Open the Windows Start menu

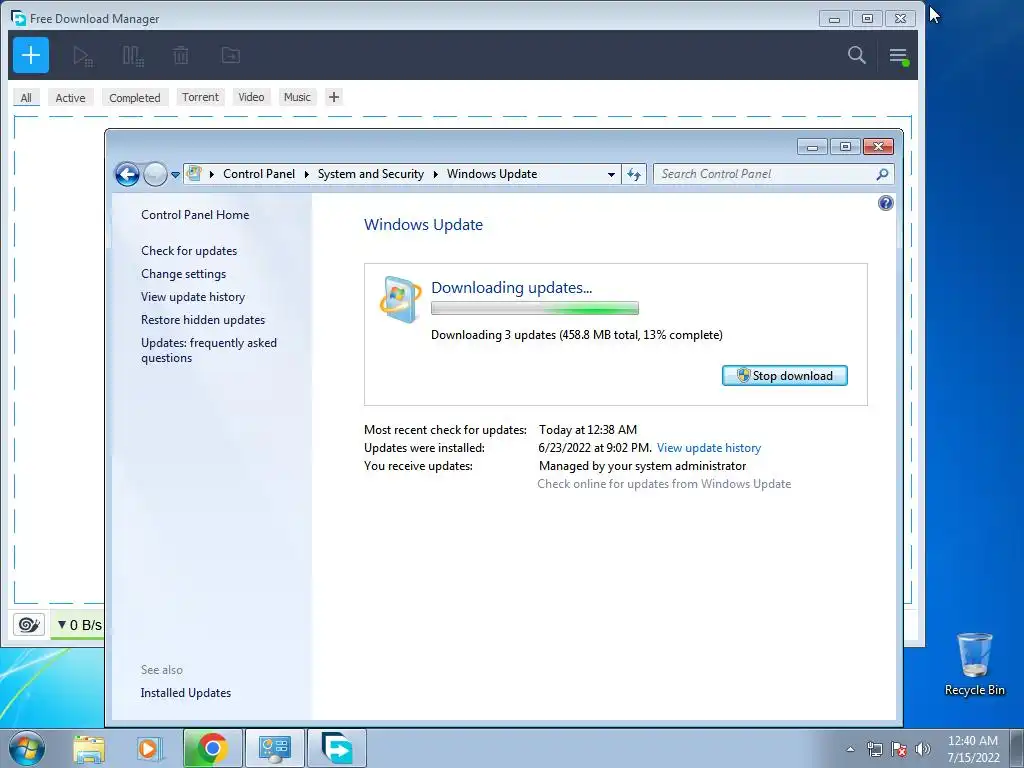27,748
